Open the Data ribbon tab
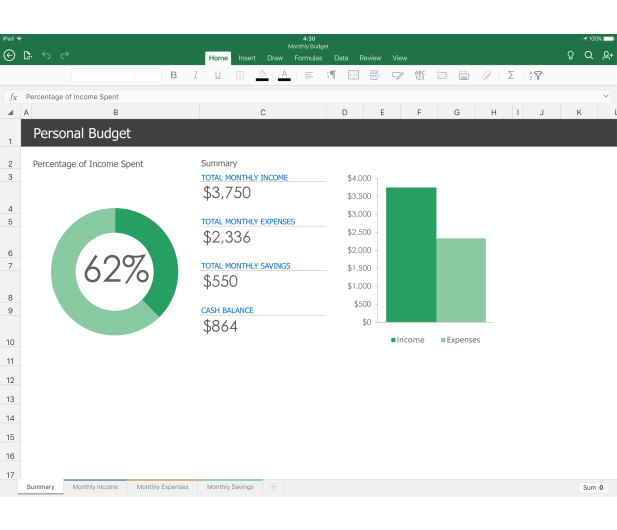This screenshot has height=530, width=617. [x=341, y=58]
